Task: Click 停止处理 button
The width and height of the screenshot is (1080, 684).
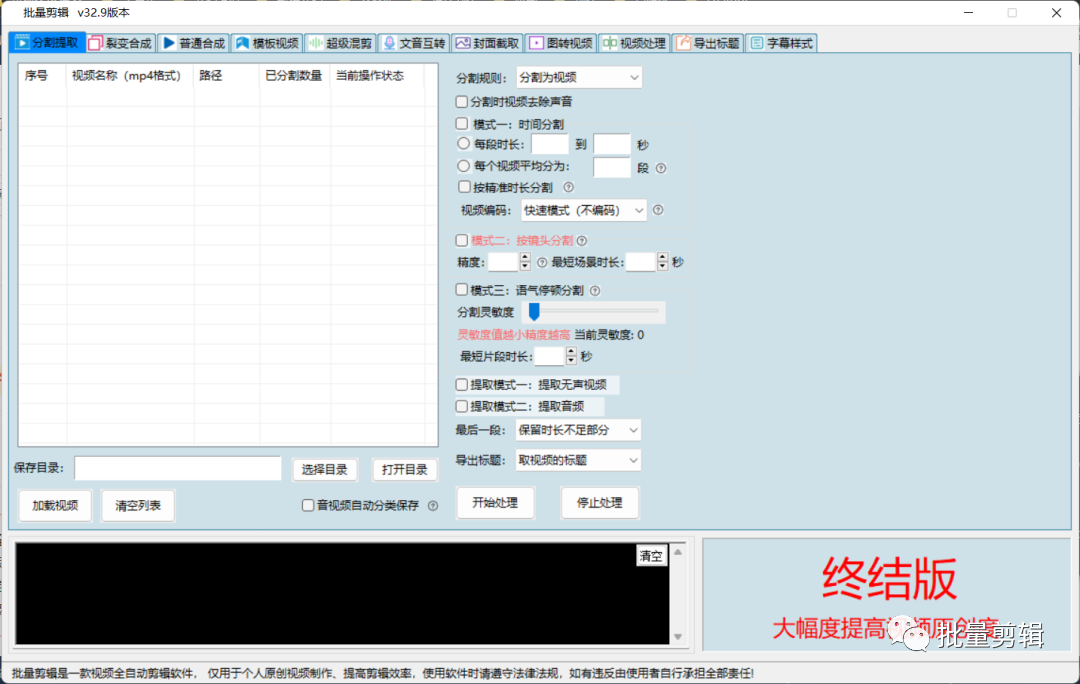Action: [600, 503]
